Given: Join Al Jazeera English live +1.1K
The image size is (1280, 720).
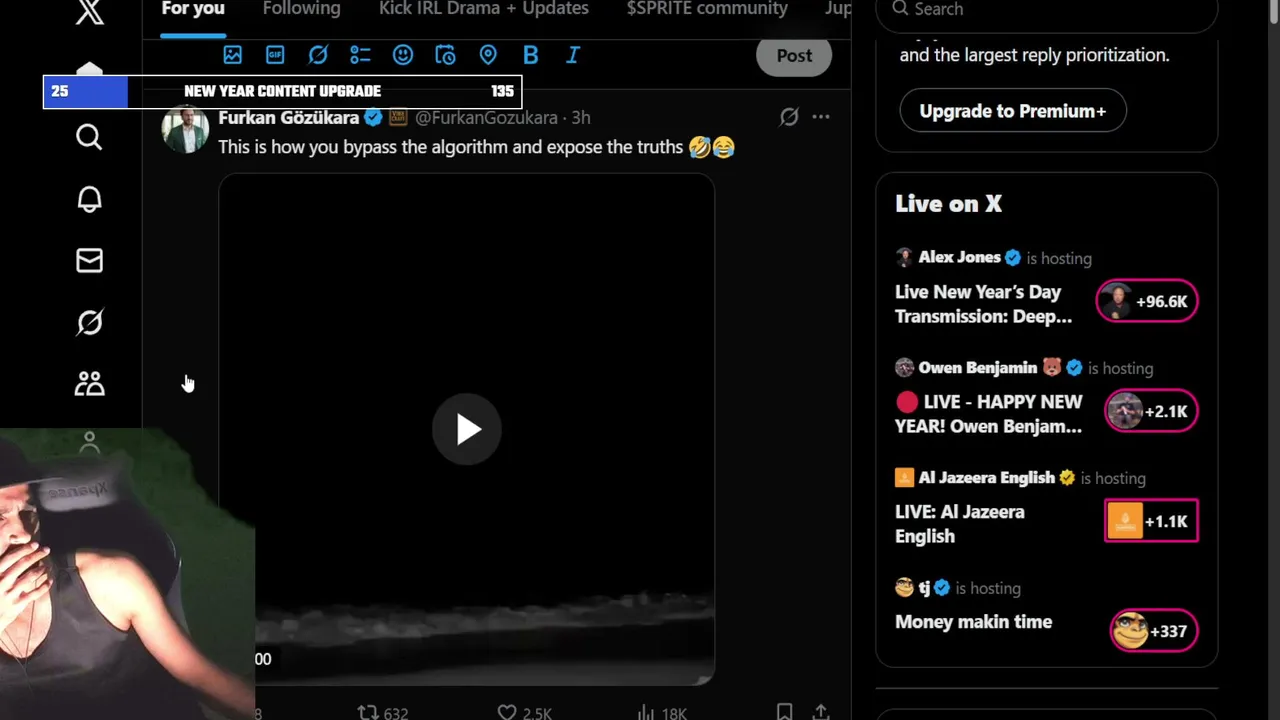Looking at the screenshot, I should pyautogui.click(x=1151, y=521).
